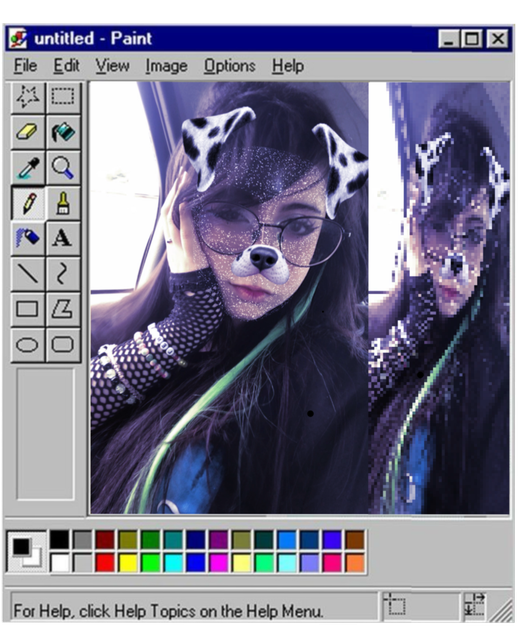Screen dimensions: 518x640
Task: Select the Polygon tool
Action: pos(62,309)
